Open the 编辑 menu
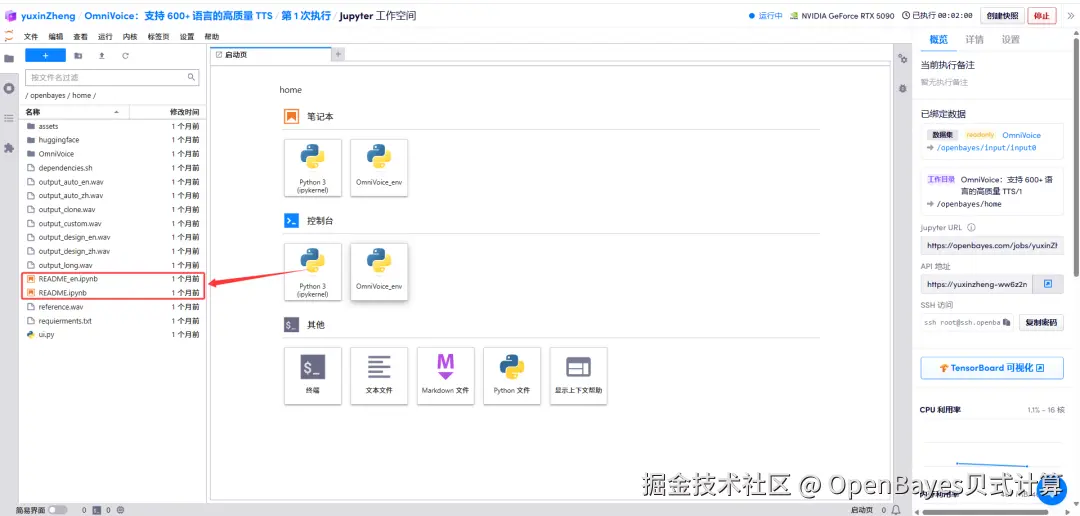The image size is (1080, 516). (x=56, y=37)
